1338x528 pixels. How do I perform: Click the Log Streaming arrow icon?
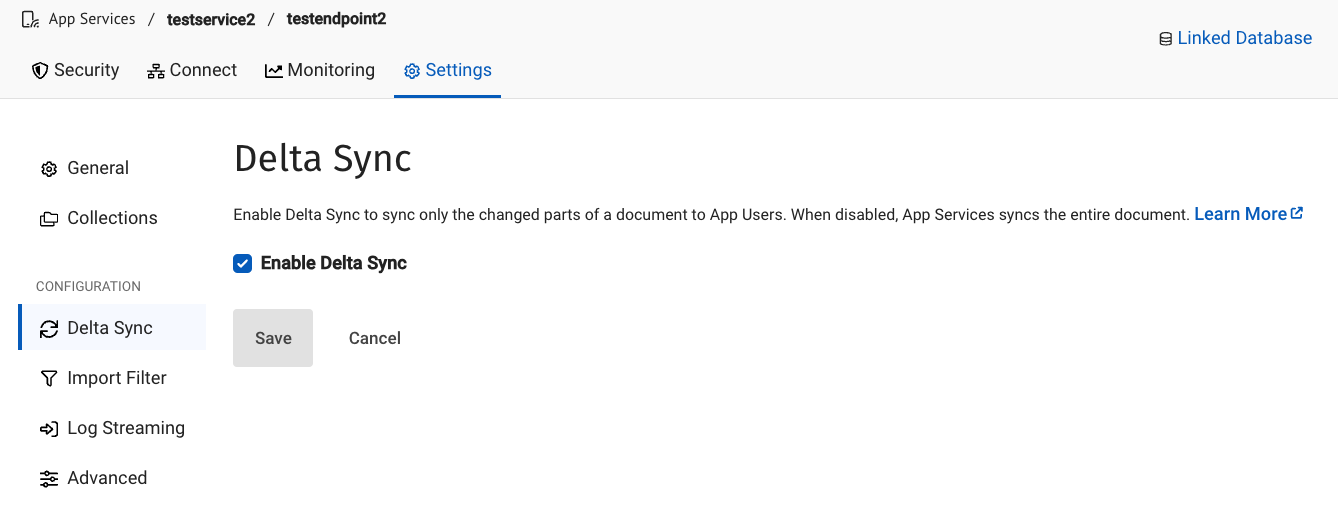(x=49, y=429)
